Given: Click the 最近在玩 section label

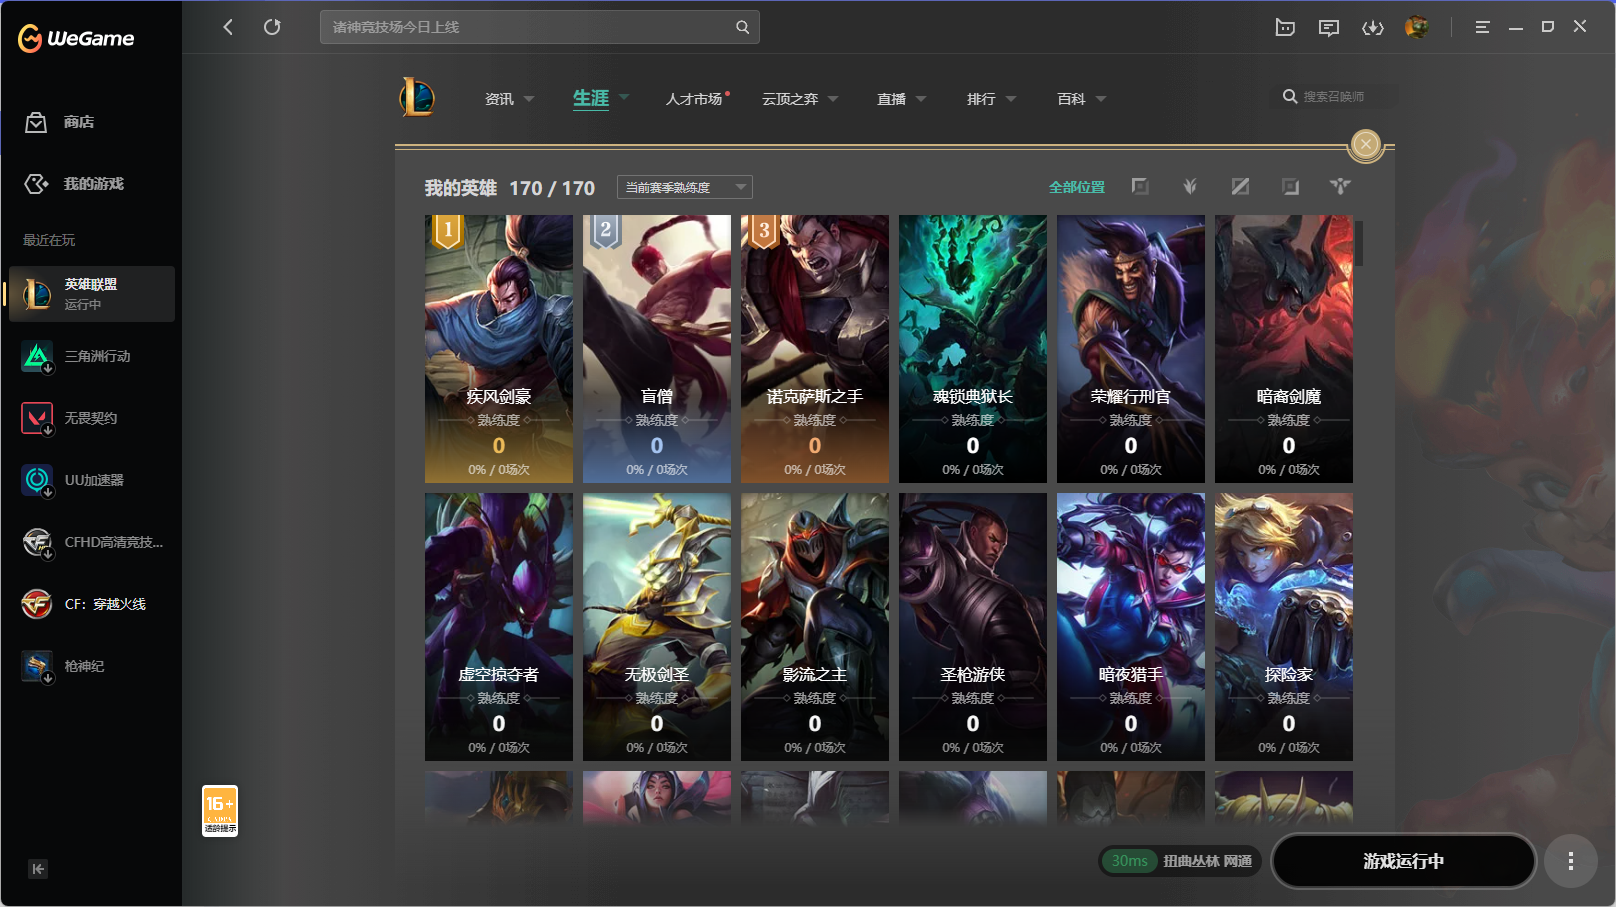Looking at the screenshot, I should coord(49,240).
